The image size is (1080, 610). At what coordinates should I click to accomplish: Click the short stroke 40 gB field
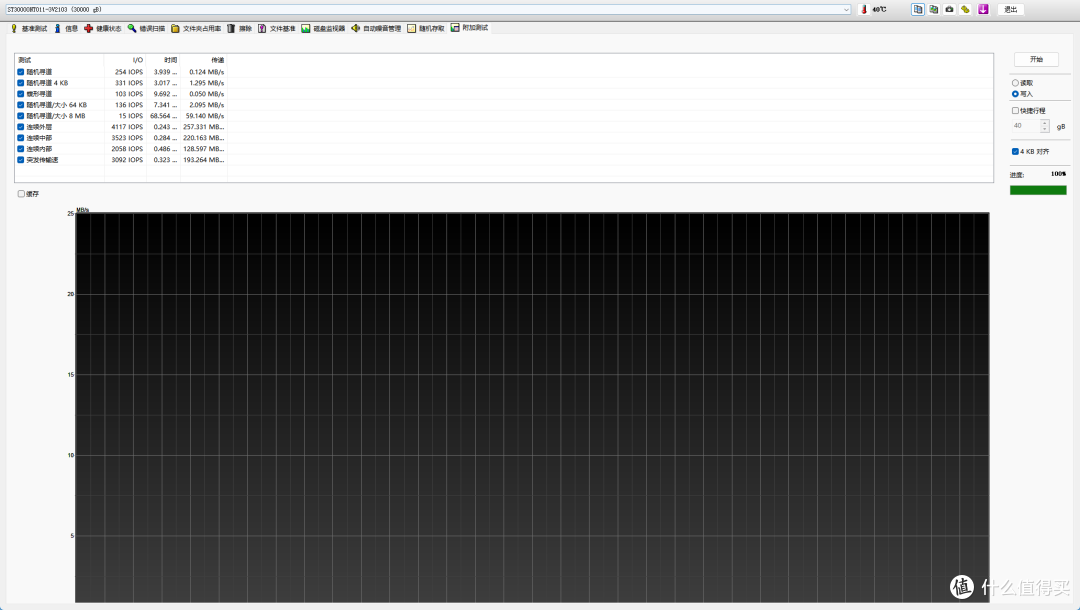click(x=1026, y=126)
